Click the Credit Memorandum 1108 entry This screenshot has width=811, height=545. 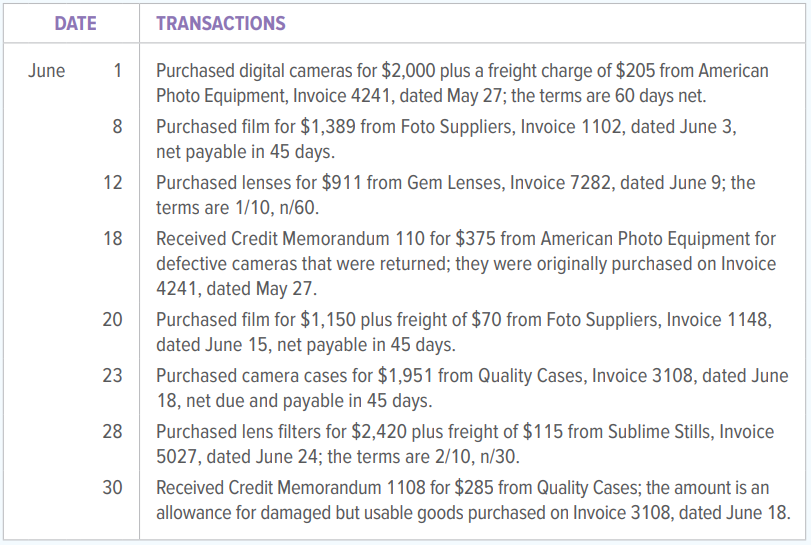[x=473, y=500]
